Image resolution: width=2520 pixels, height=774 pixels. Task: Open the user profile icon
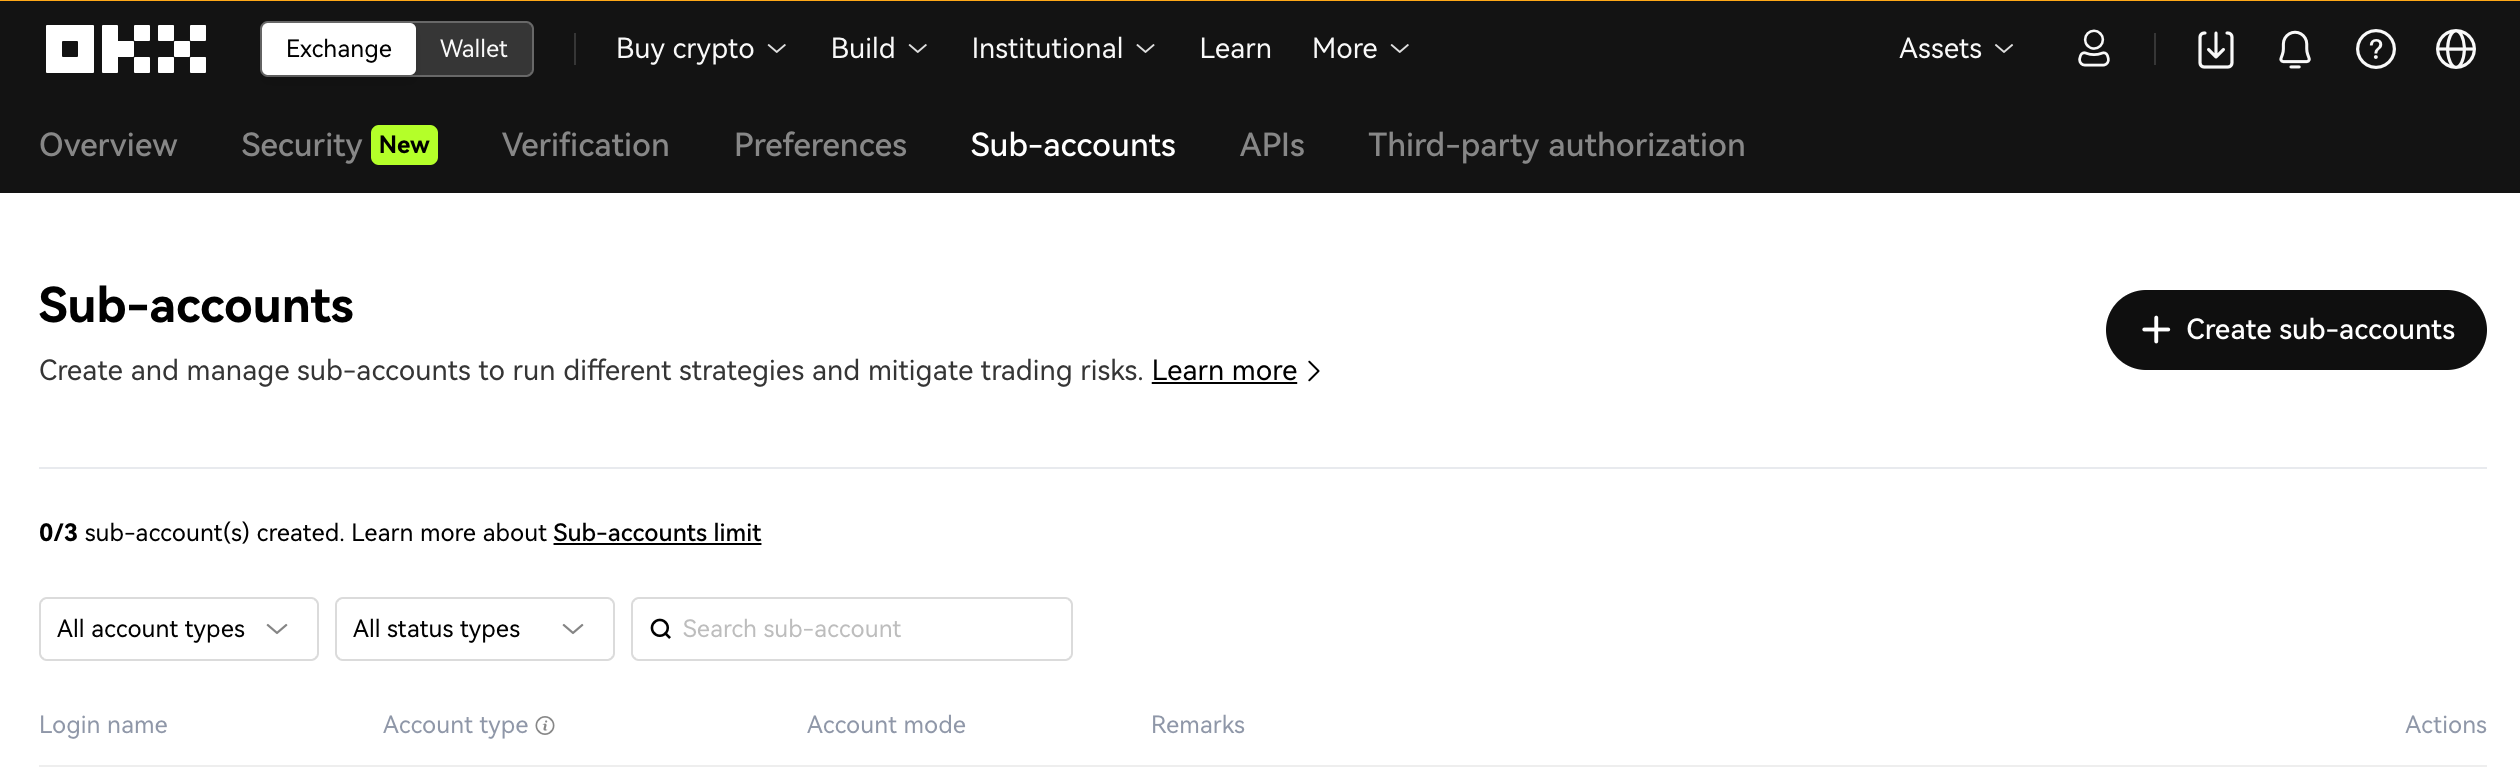point(2093,49)
